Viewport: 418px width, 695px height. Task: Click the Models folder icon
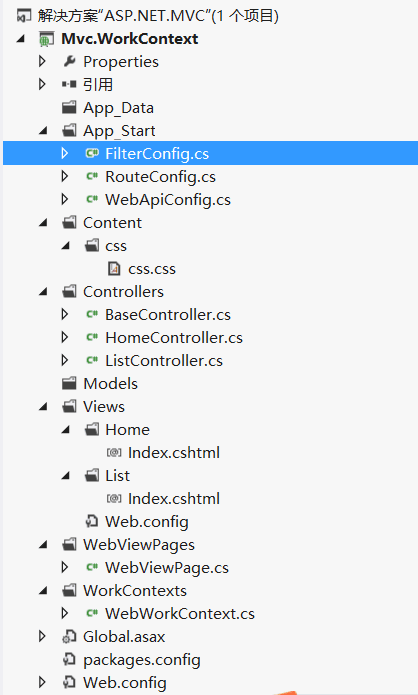pos(69,383)
